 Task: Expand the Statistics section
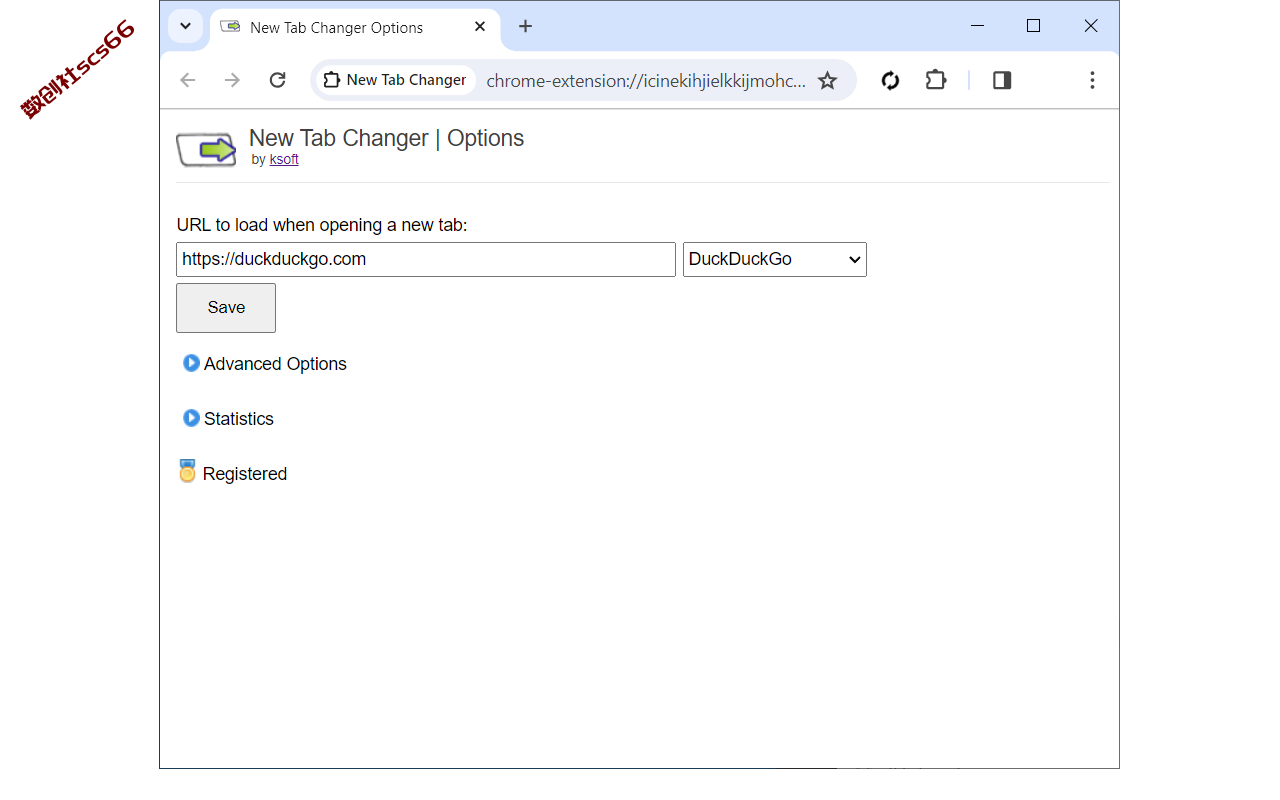228,419
